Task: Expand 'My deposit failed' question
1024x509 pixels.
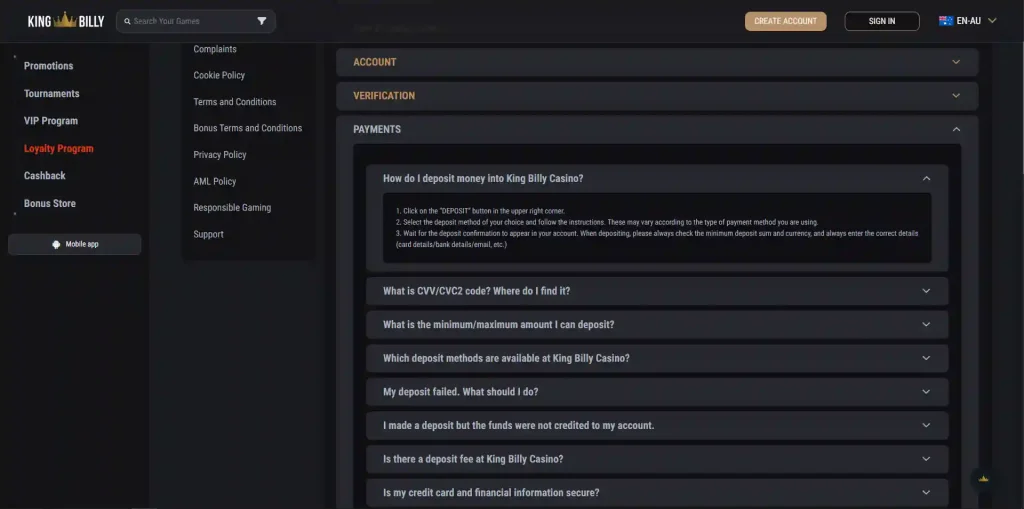Action: [657, 392]
